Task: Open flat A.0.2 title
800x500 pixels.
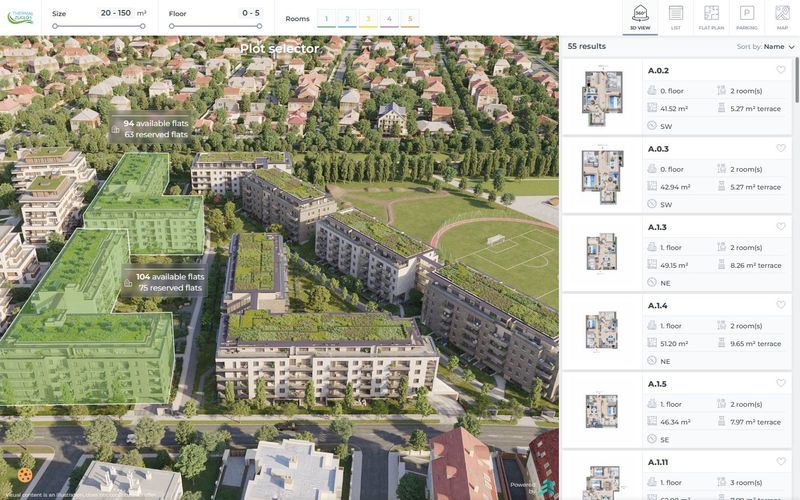Action: pos(658,70)
